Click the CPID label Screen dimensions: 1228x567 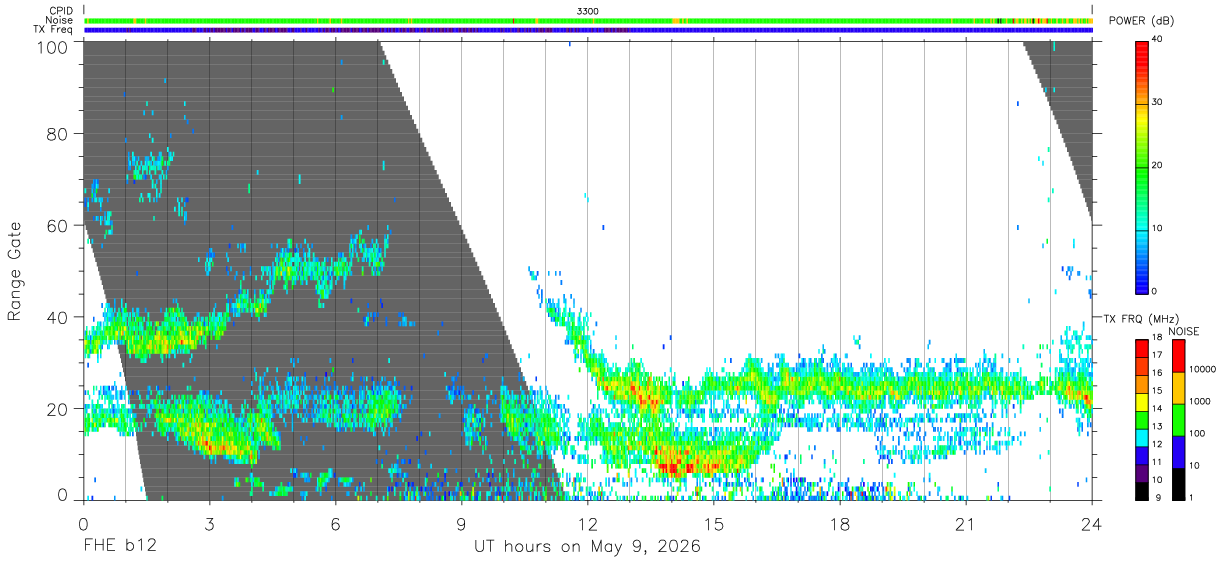click(x=61, y=10)
